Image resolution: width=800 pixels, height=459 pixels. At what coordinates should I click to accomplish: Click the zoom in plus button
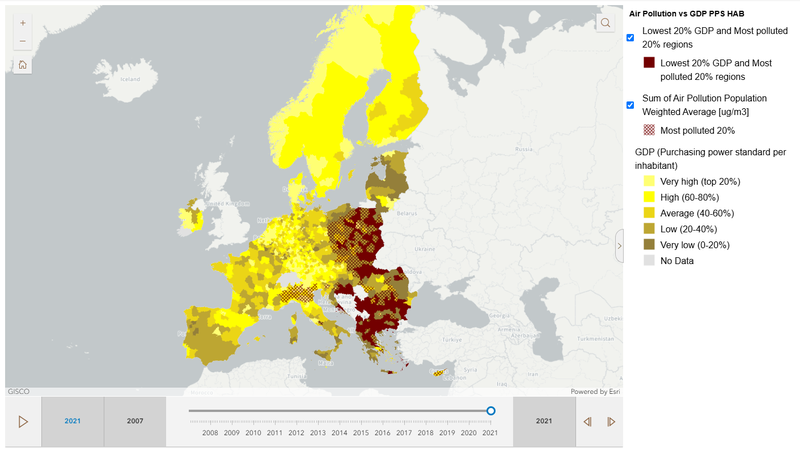23,22
